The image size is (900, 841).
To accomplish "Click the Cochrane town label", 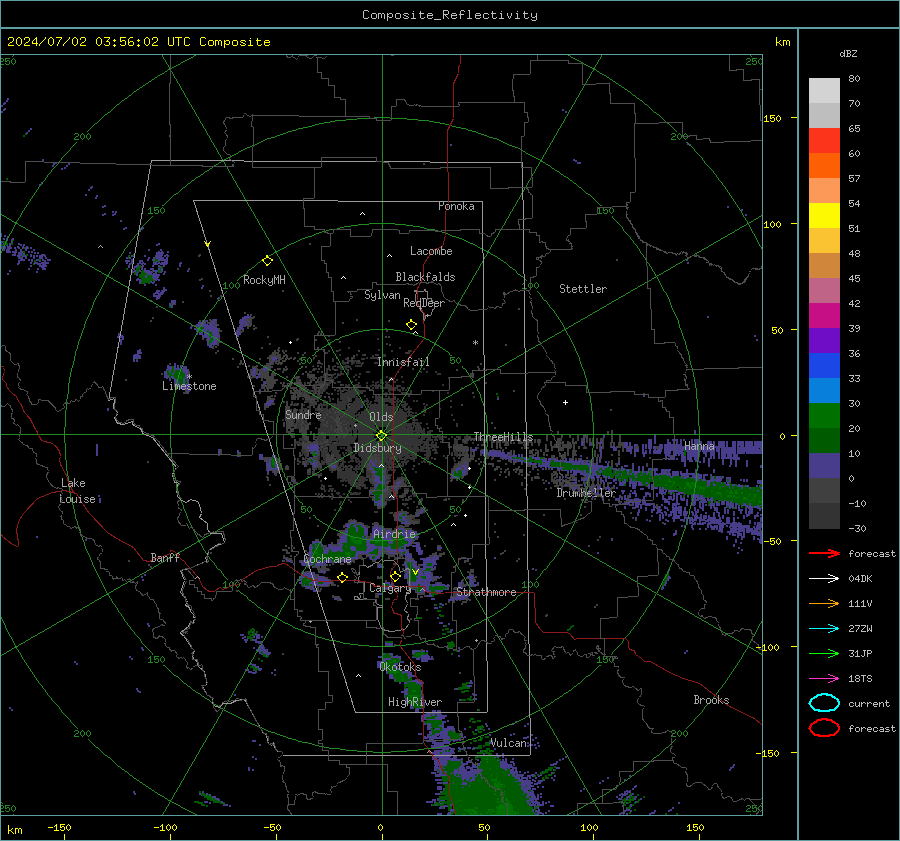I will click(x=327, y=559).
